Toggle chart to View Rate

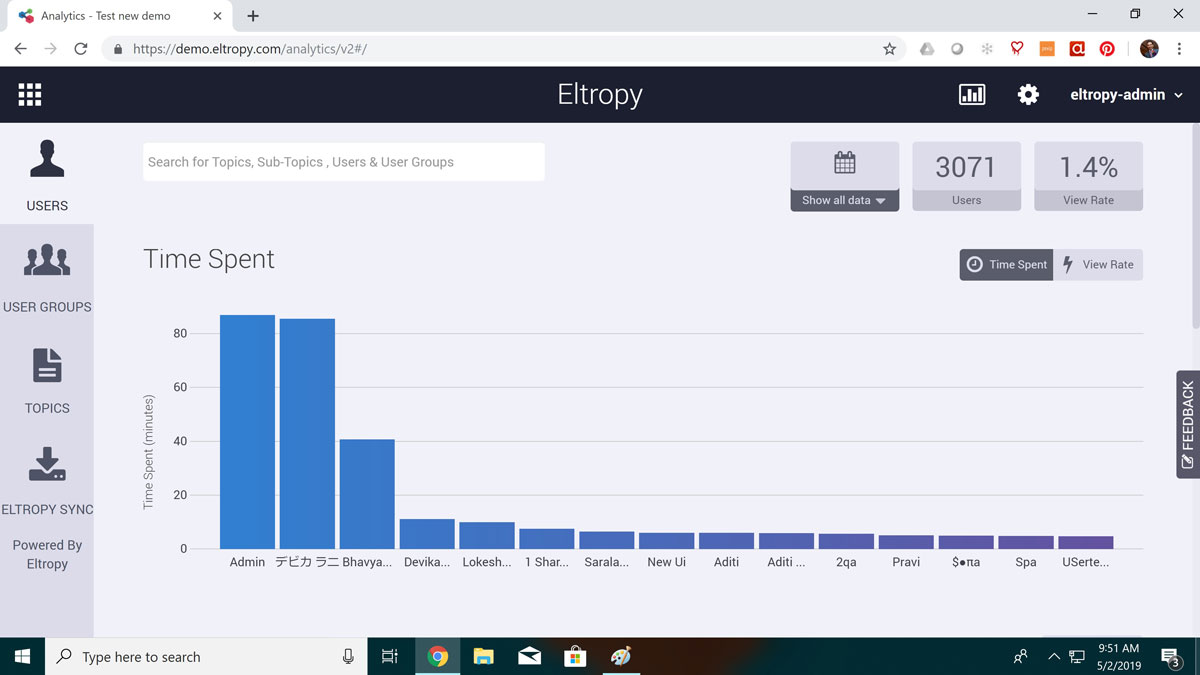pyautogui.click(x=1098, y=265)
